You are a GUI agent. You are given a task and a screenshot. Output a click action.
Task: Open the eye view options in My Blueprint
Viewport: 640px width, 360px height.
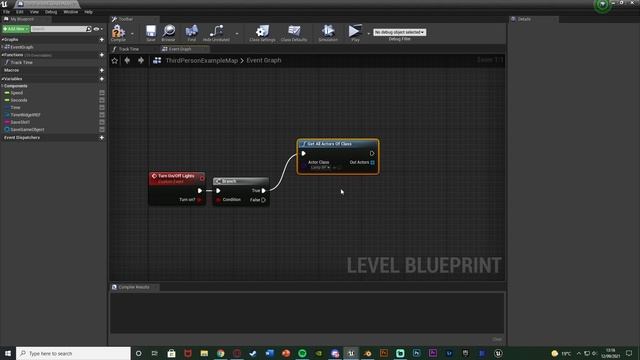tap(98, 29)
